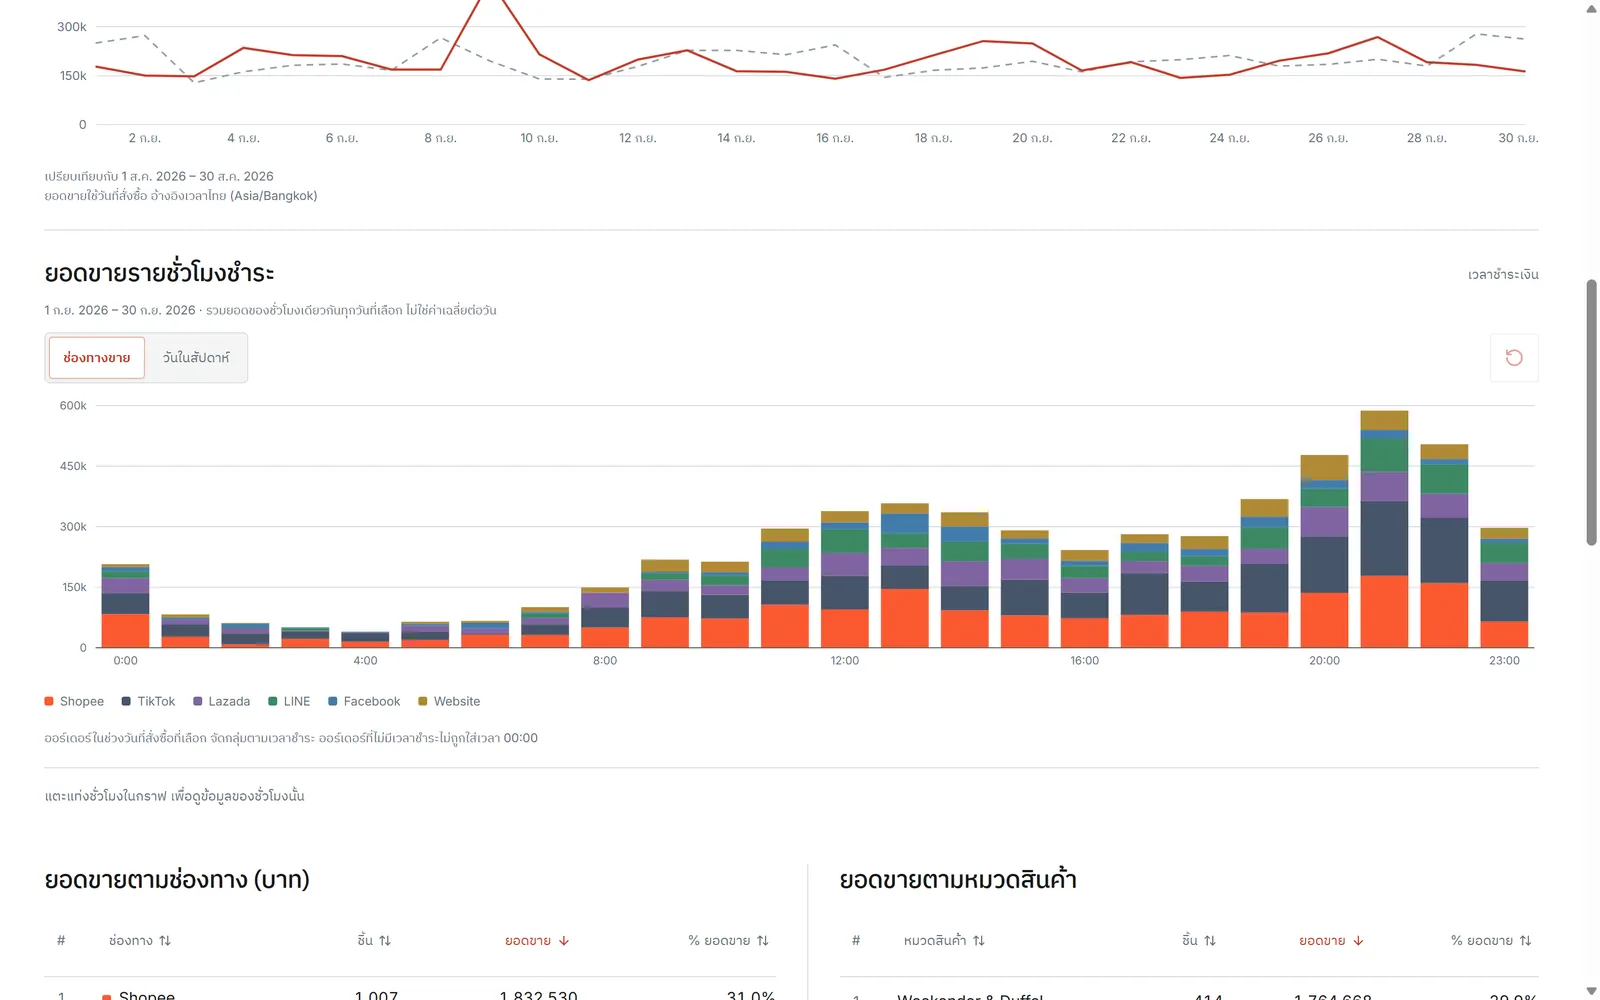The image size is (1600, 1000).
Task: Click the 23:00 hour bar
Action: click(1504, 588)
